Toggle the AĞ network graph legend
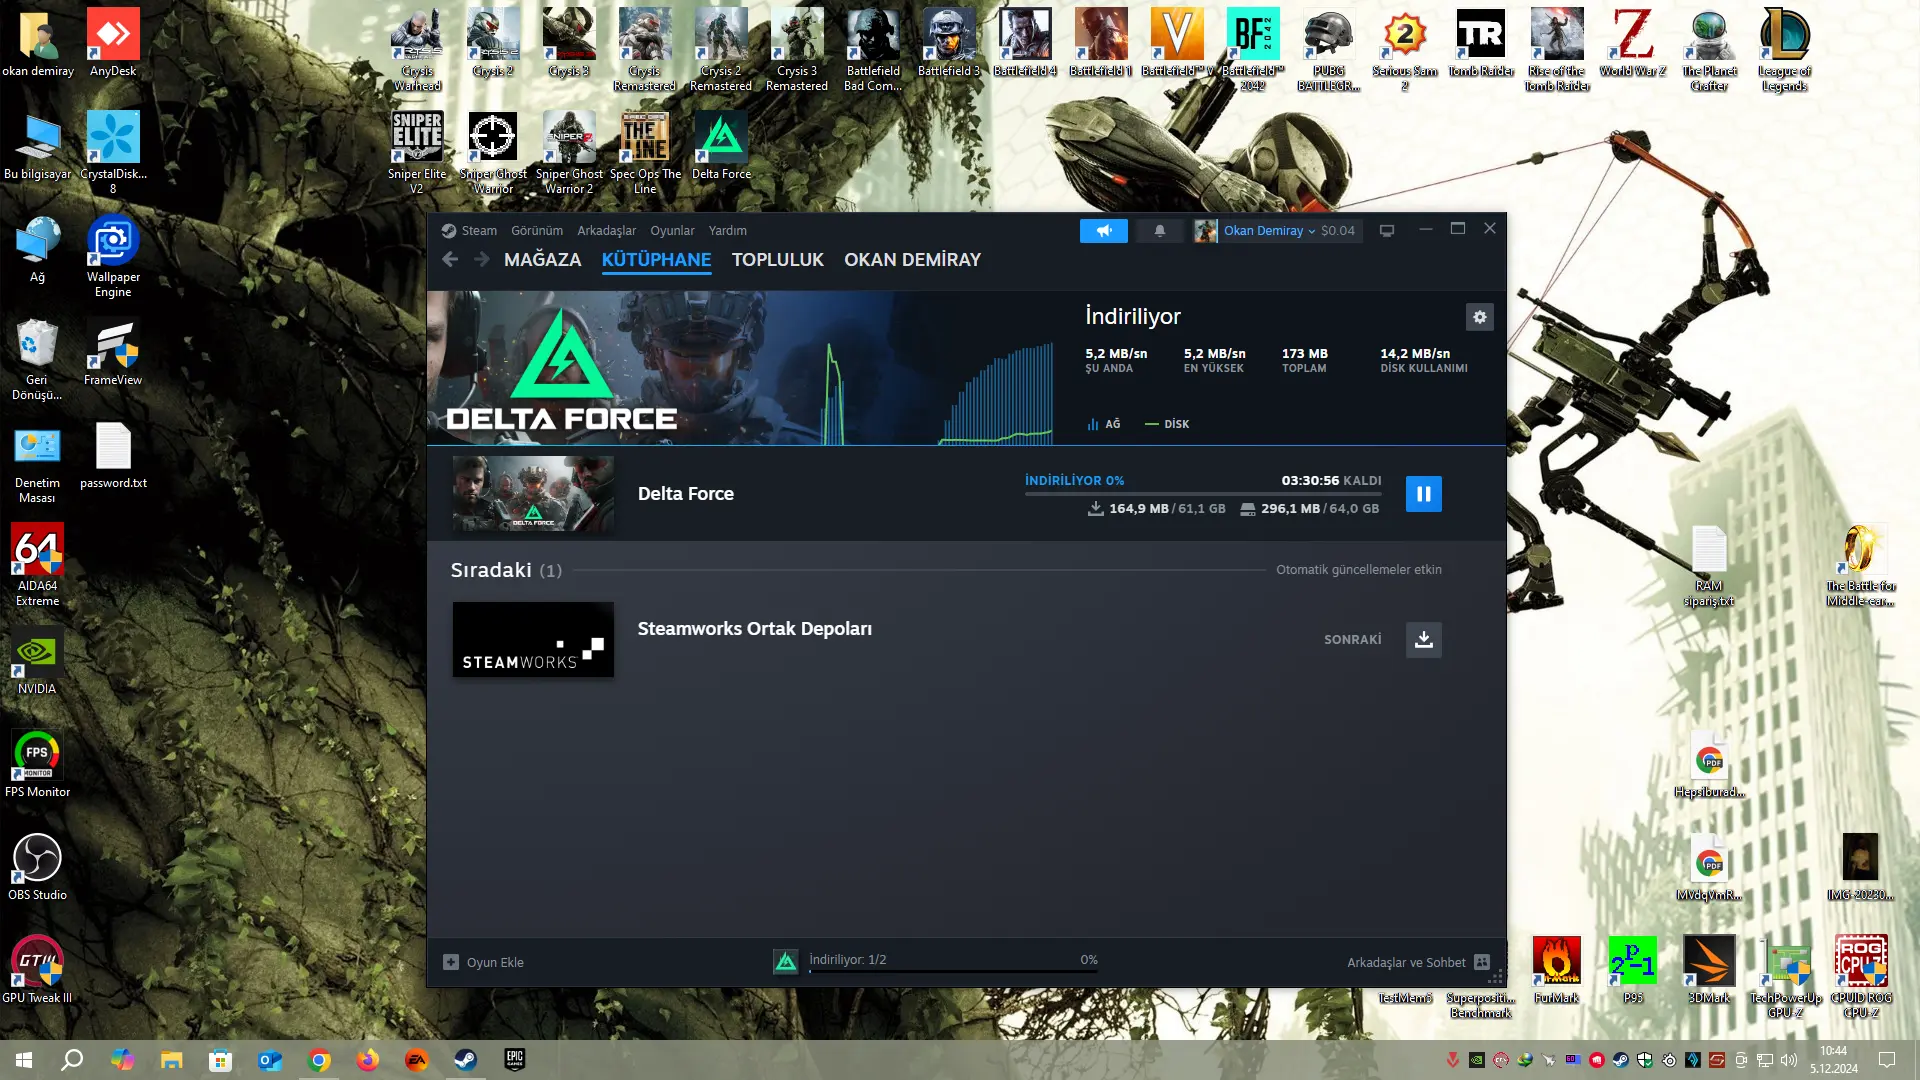1920x1080 pixels. click(1104, 424)
